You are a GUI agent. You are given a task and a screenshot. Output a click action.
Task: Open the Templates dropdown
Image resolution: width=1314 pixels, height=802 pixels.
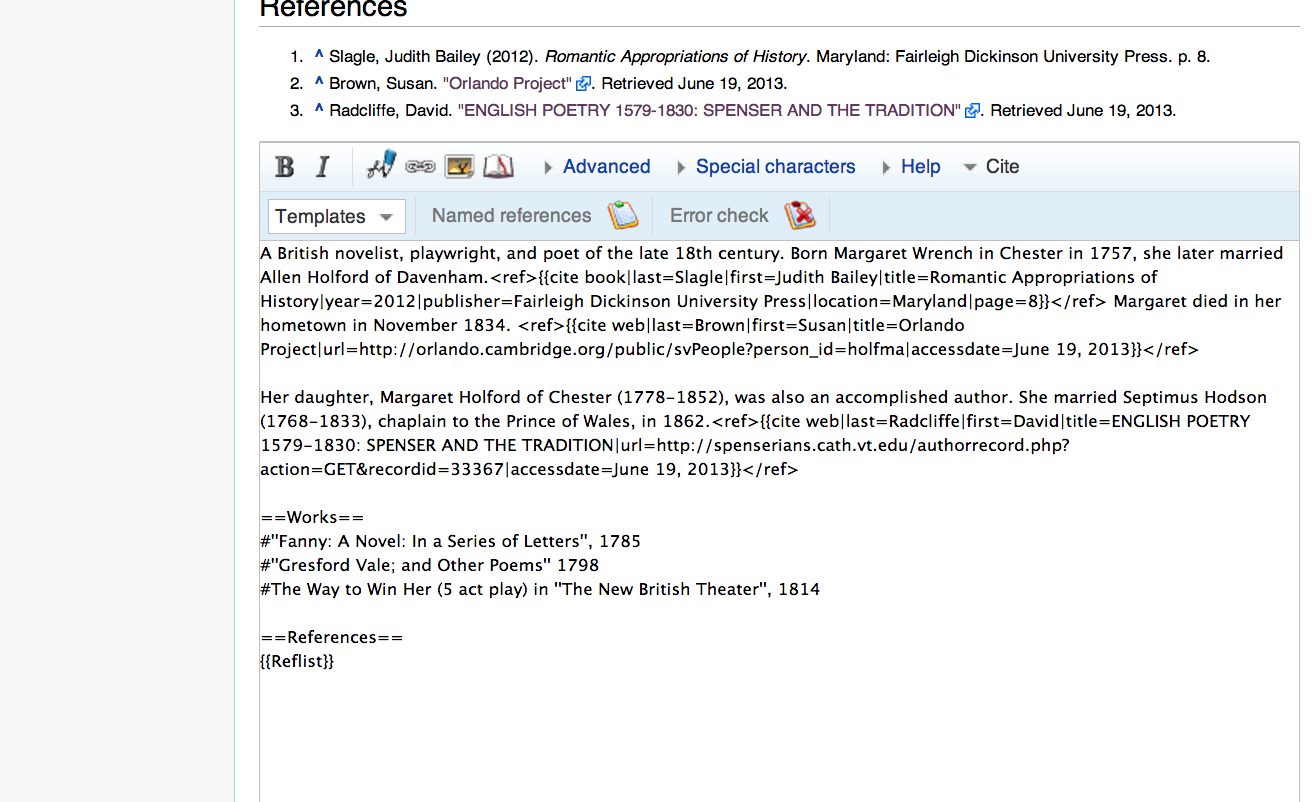point(336,216)
